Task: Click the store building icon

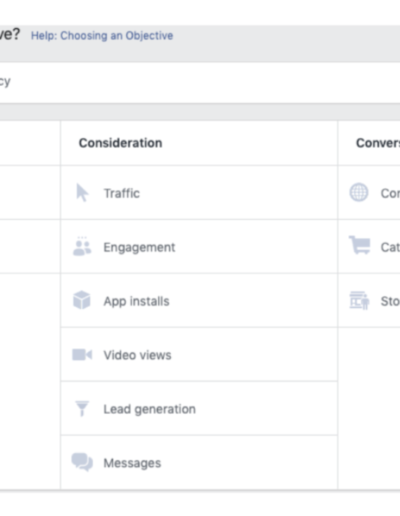Action: coord(359,300)
